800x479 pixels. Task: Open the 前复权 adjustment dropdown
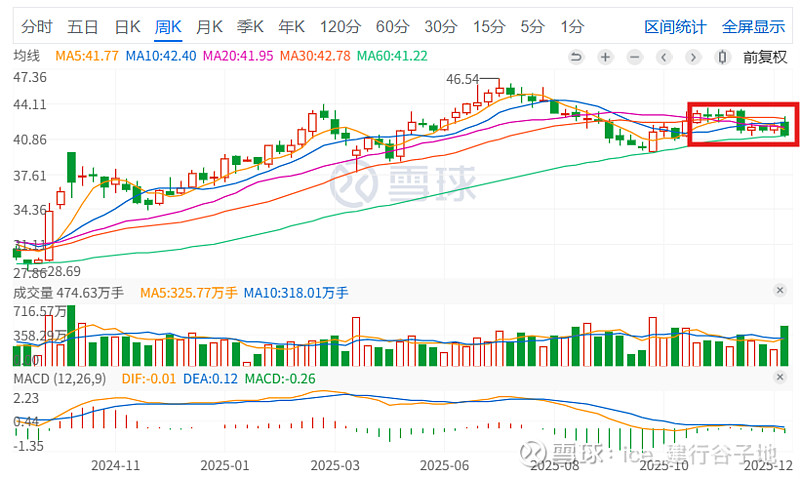[x=766, y=57]
